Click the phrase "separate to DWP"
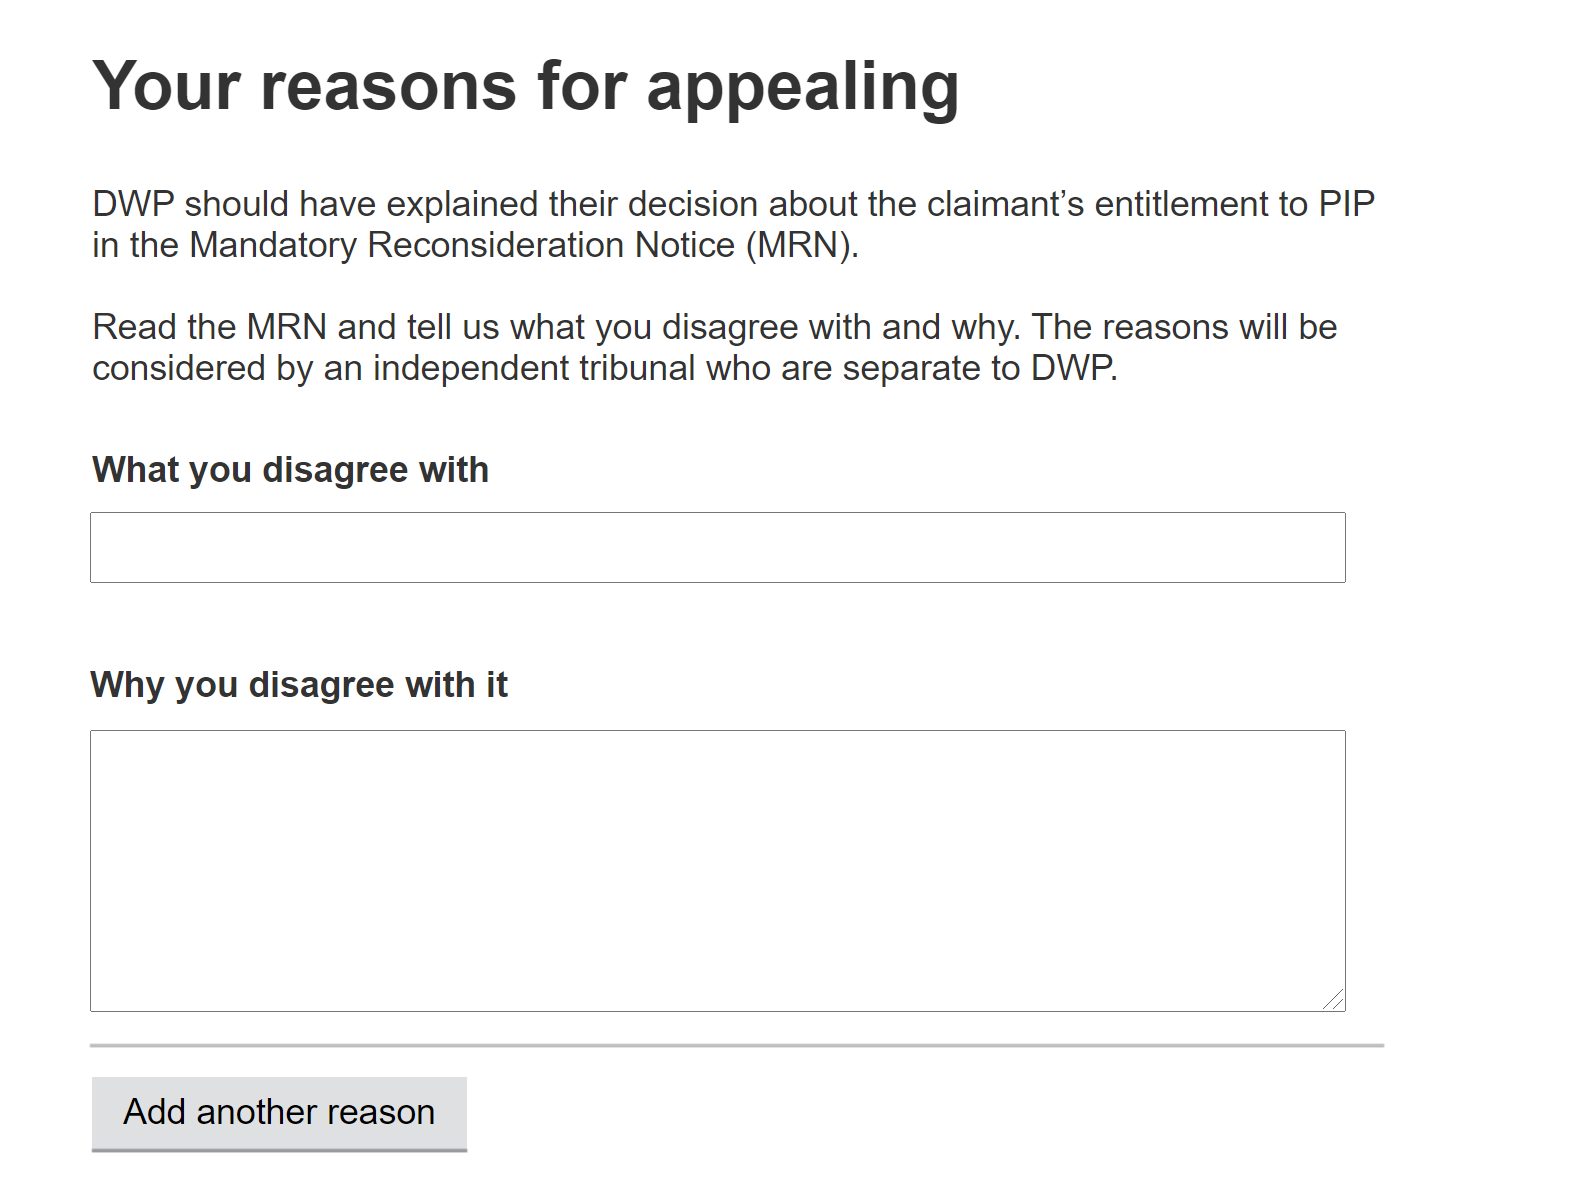This screenshot has width=1590, height=1190. (979, 368)
